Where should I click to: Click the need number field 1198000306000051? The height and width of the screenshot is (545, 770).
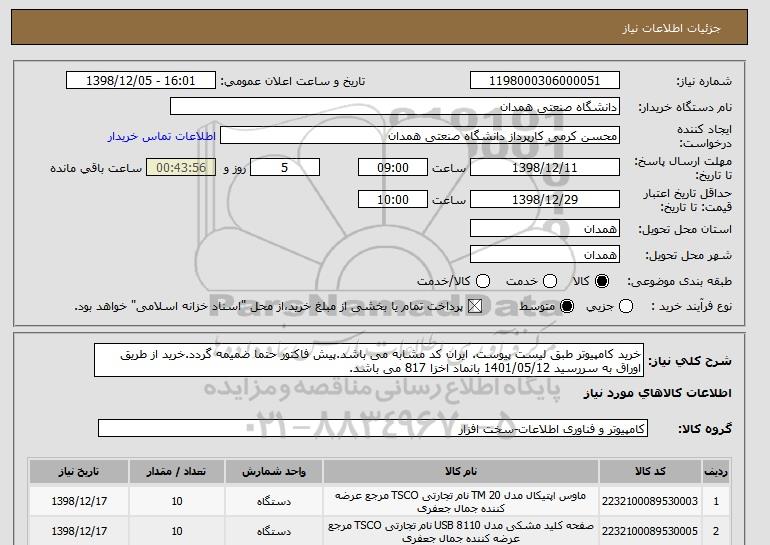[x=545, y=81]
